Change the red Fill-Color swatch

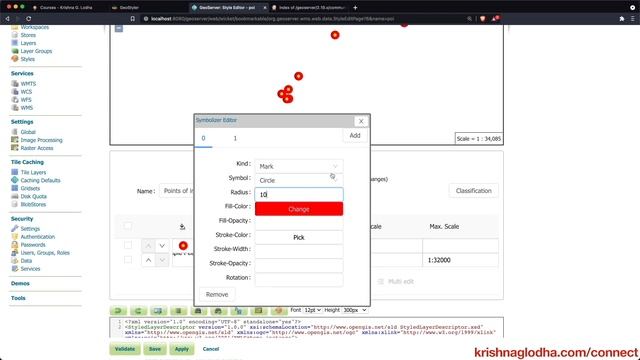[299, 209]
